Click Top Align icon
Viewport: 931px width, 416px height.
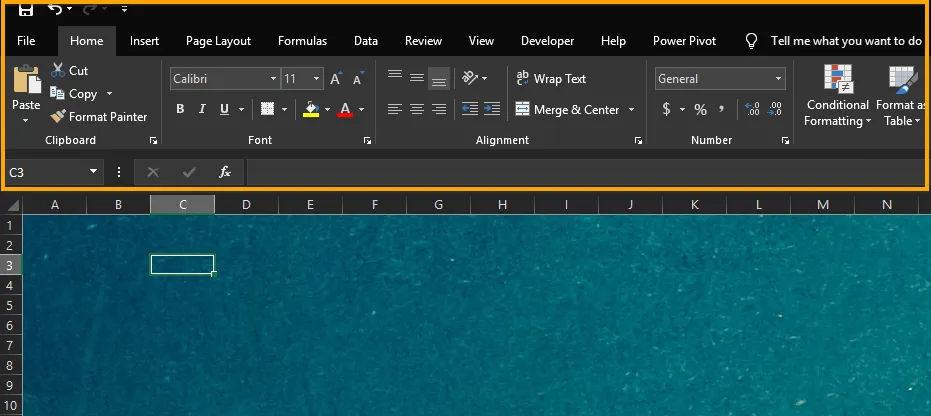coord(395,75)
